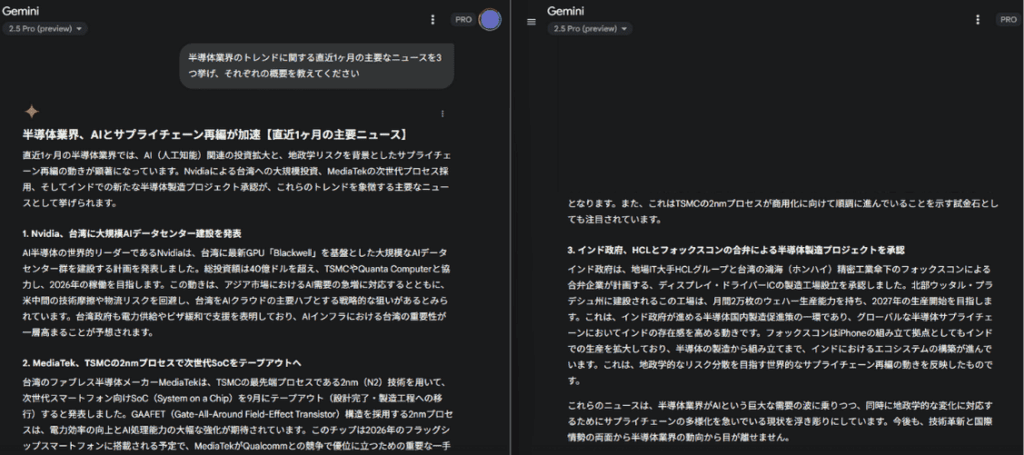Click the intro paragraph starting 直近1ヶ月の半導体業界では
The height and width of the screenshot is (455, 1024).
[236, 179]
